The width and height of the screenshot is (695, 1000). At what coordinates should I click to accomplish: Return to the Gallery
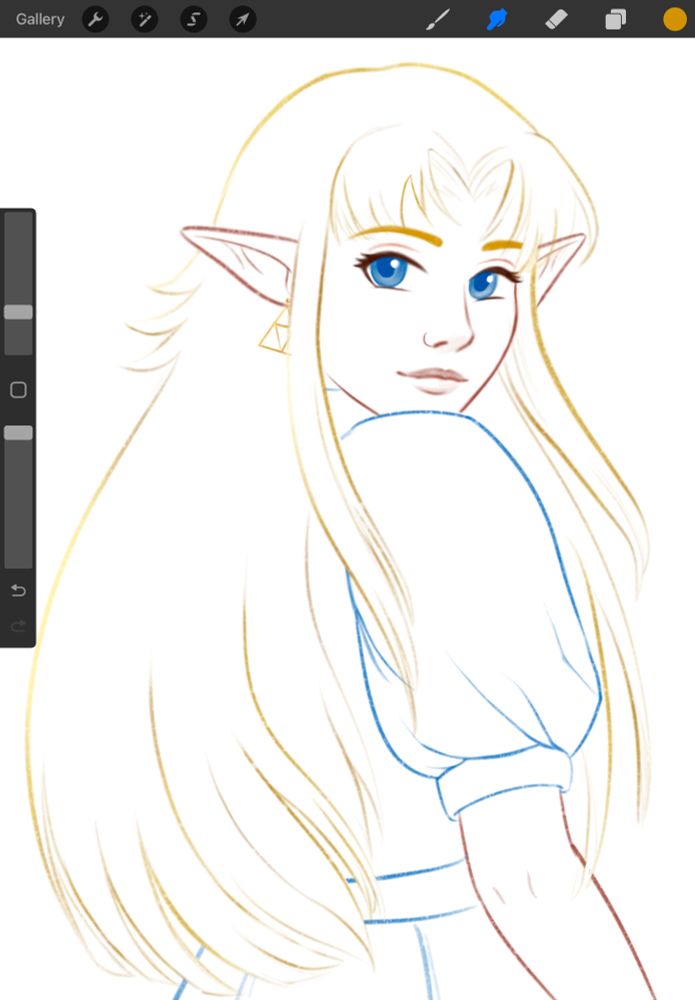coord(40,19)
